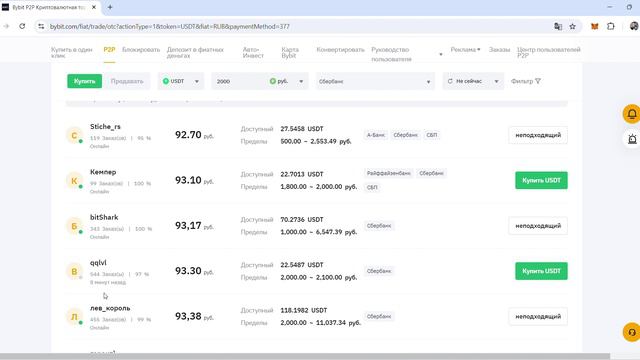Click limits 1,000.00 – 6,547.39 руб.
The height and width of the screenshot is (360, 640).
click(319, 232)
